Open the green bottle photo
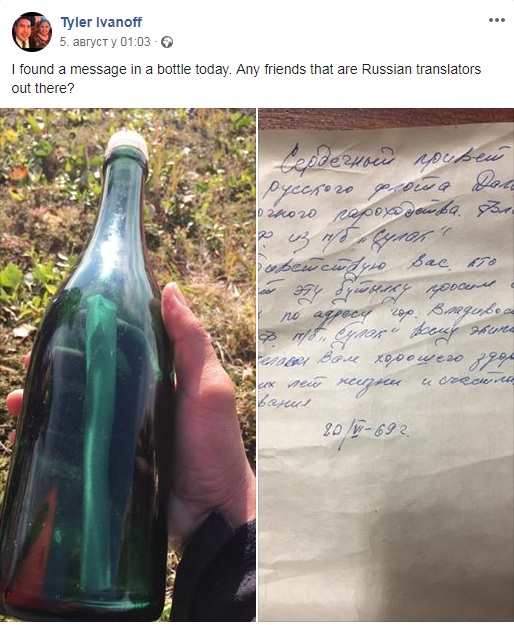Screen dimensions: 514x625 (x=128, y=365)
